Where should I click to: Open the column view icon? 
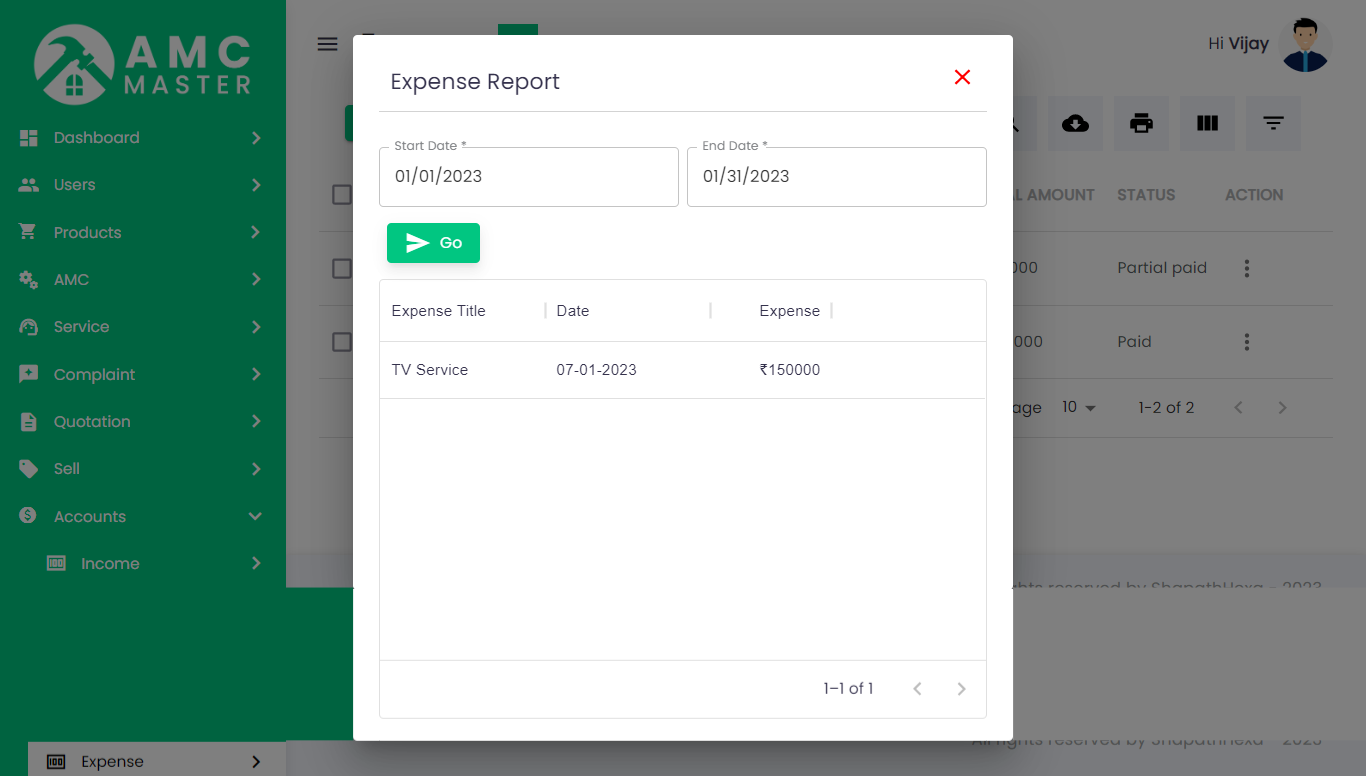point(1207,124)
